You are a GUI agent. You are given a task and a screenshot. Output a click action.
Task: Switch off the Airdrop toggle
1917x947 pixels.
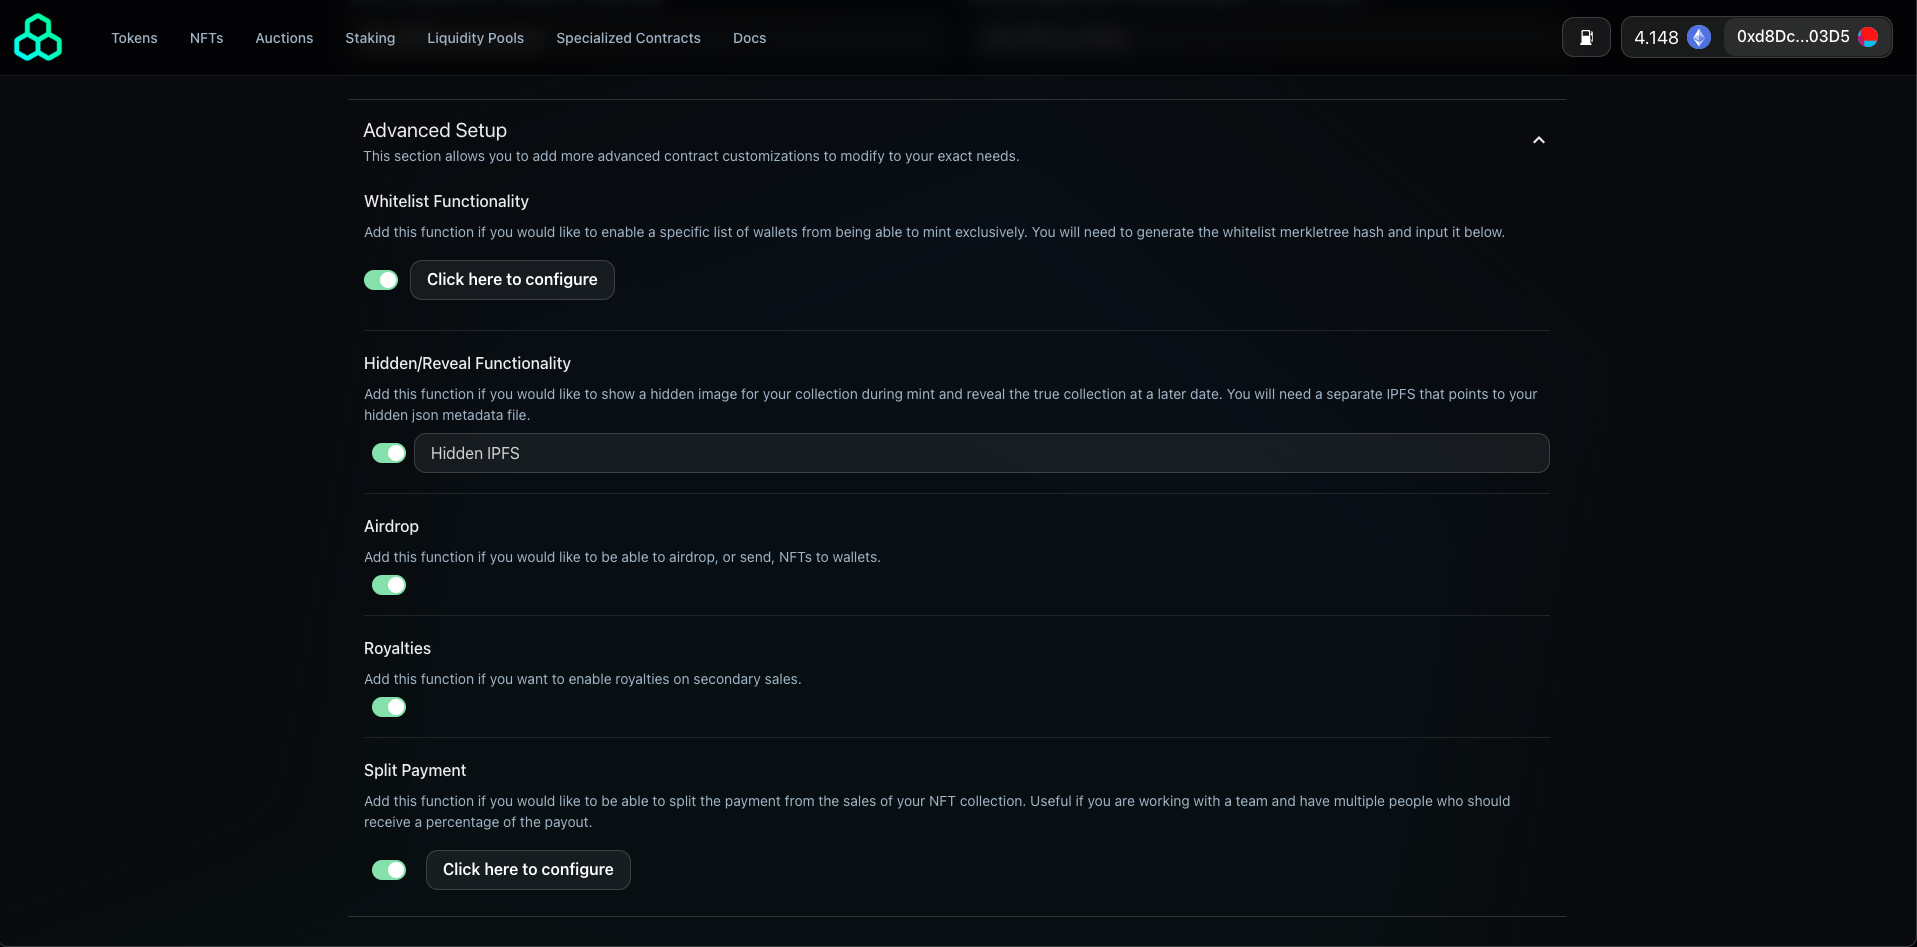click(389, 585)
